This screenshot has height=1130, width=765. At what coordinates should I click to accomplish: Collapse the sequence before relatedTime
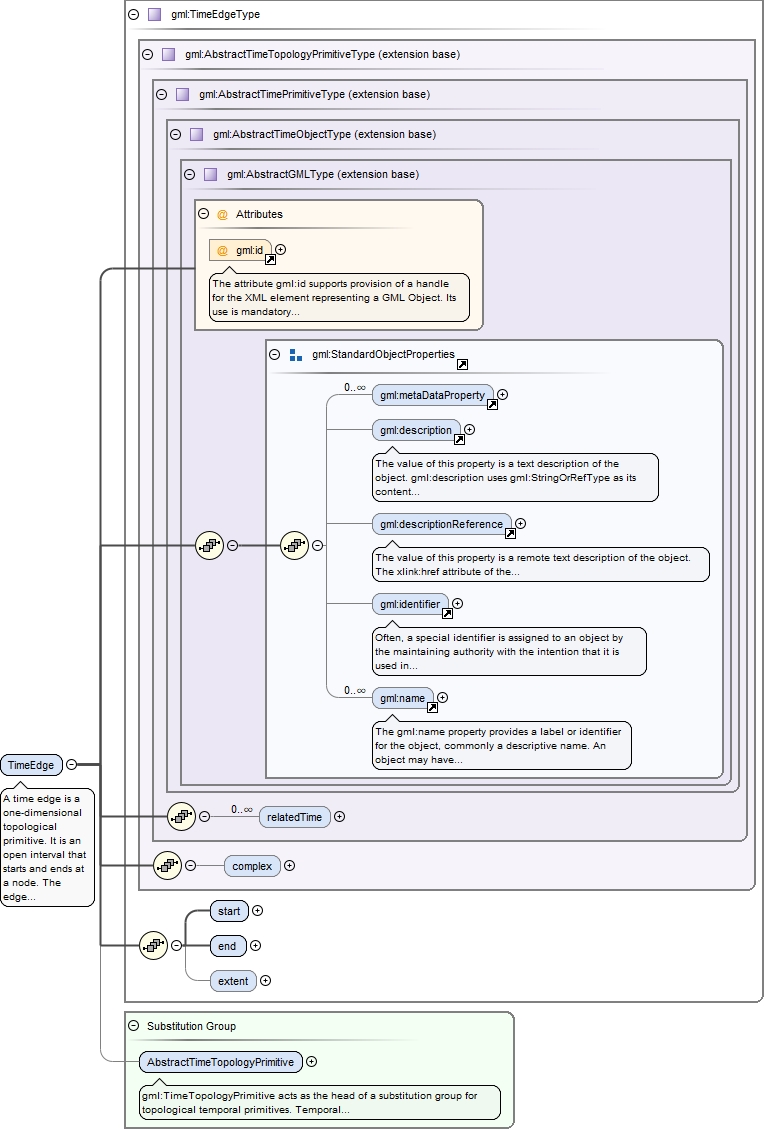coord(205,817)
